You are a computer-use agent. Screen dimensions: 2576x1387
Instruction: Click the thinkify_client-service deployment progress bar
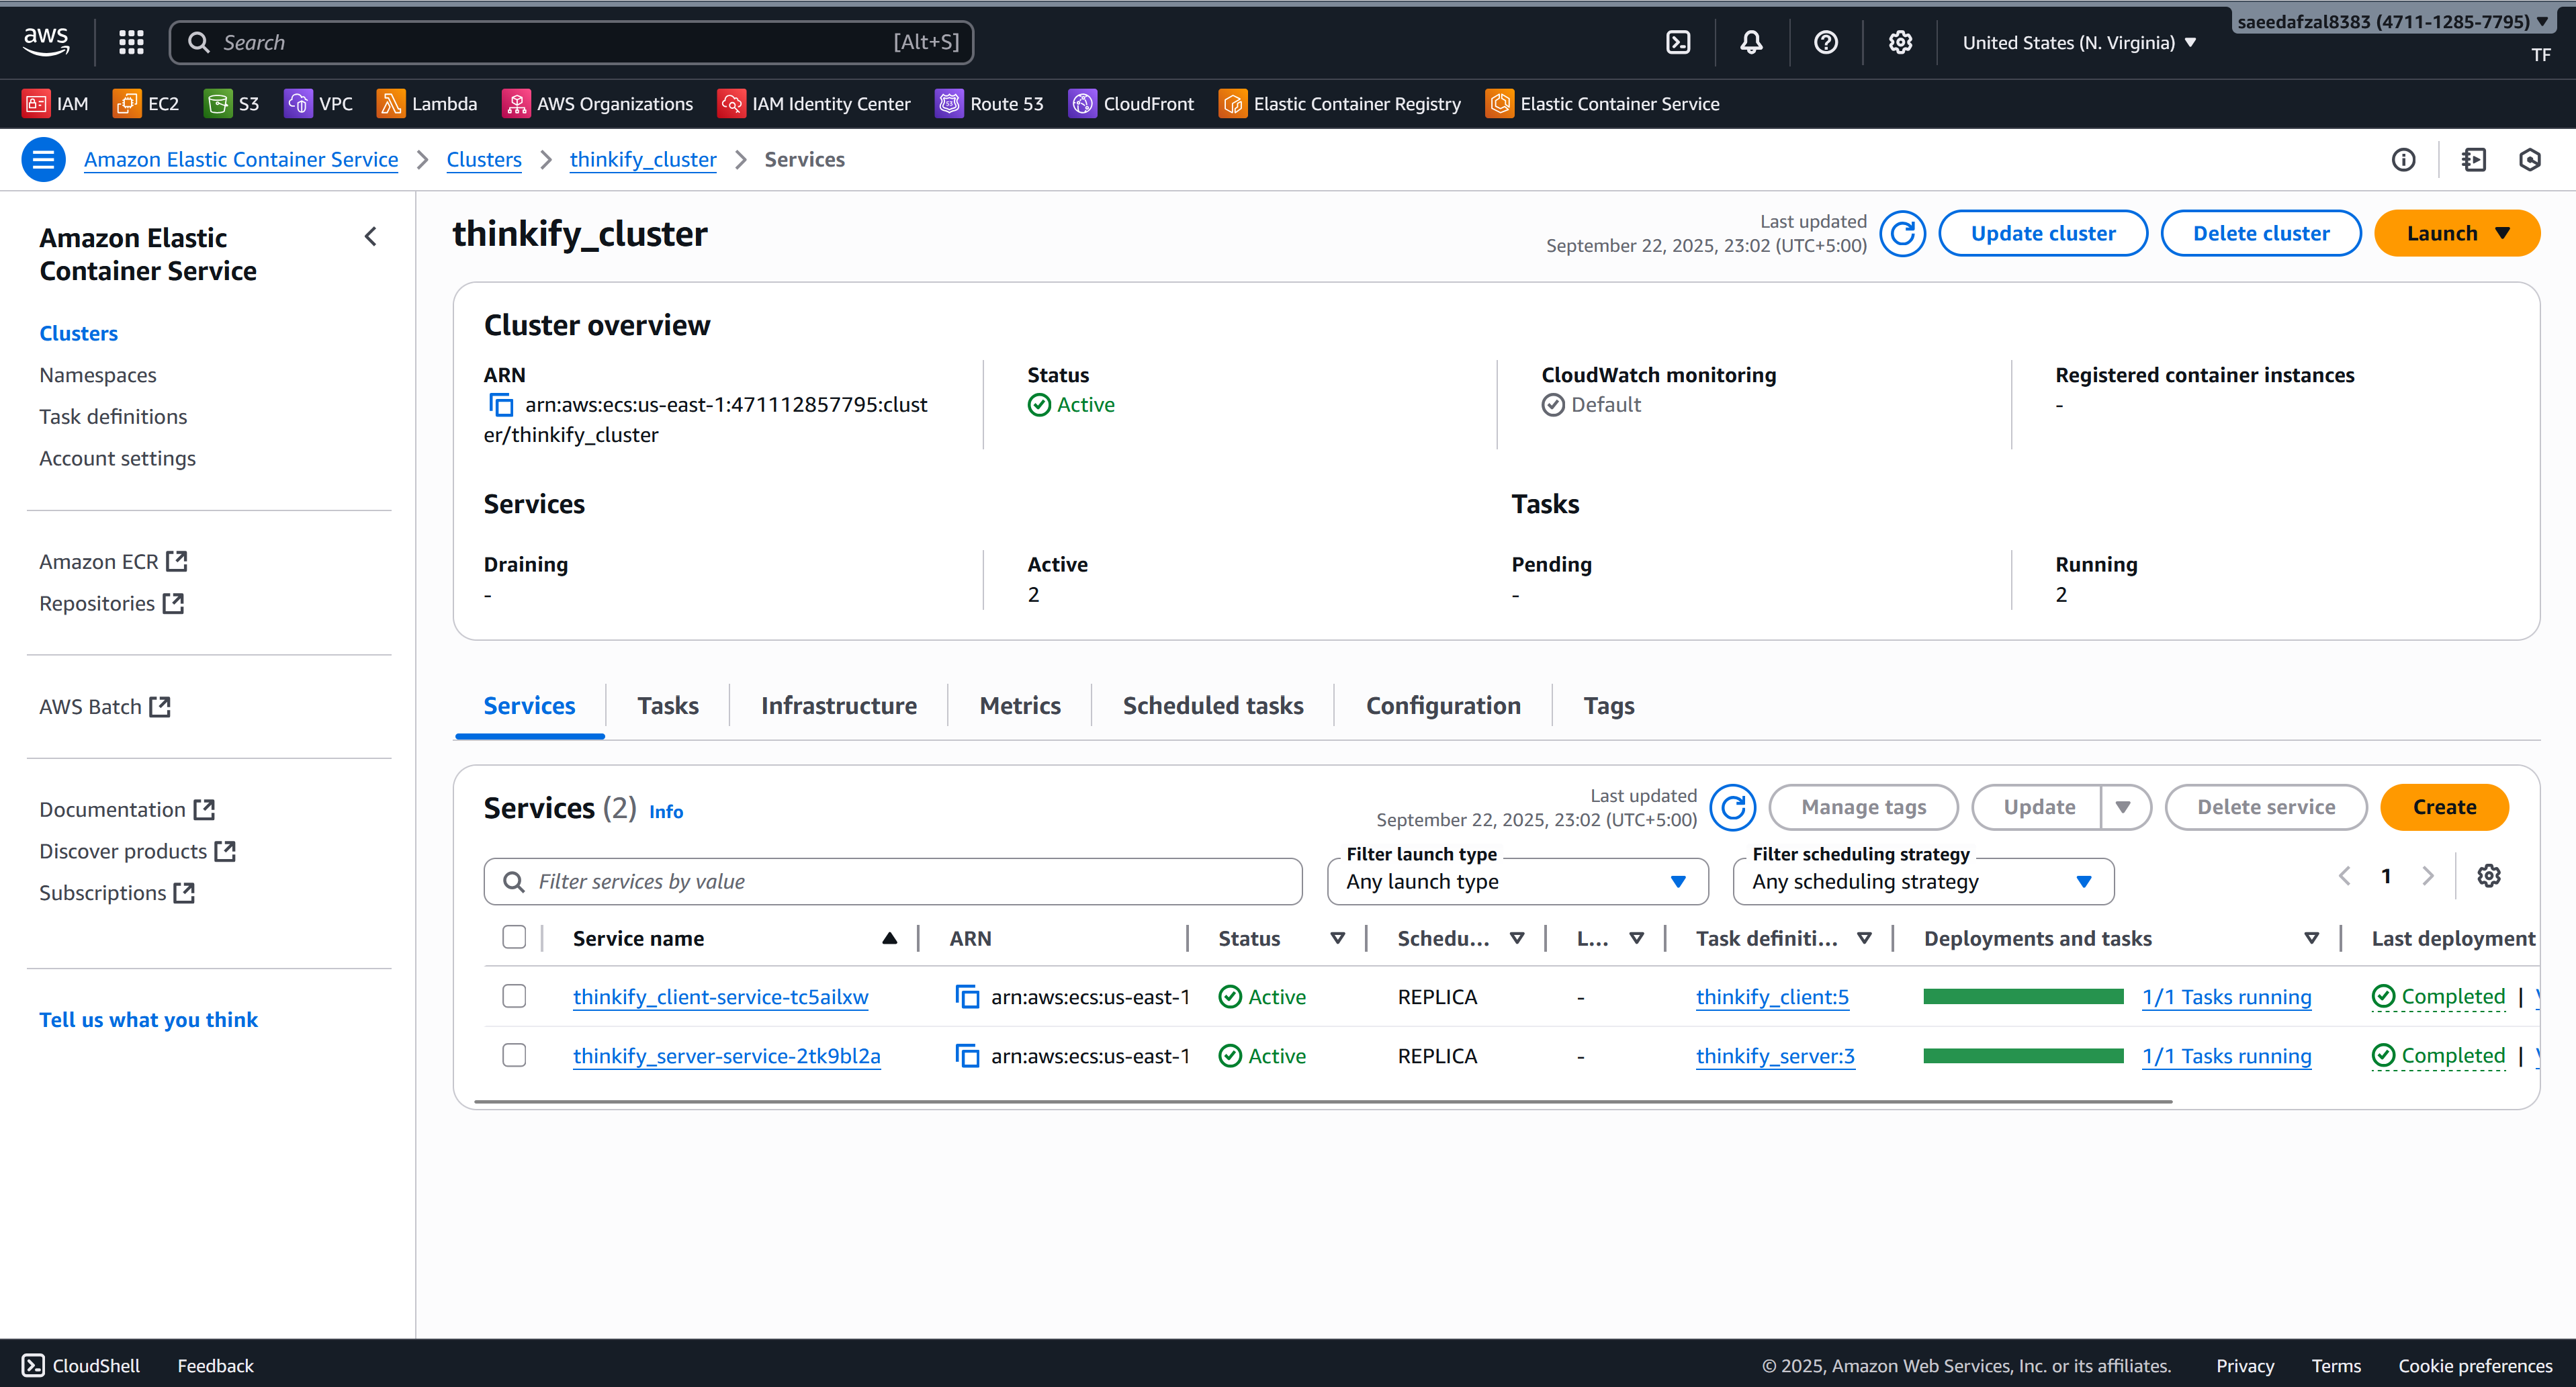2022,996
